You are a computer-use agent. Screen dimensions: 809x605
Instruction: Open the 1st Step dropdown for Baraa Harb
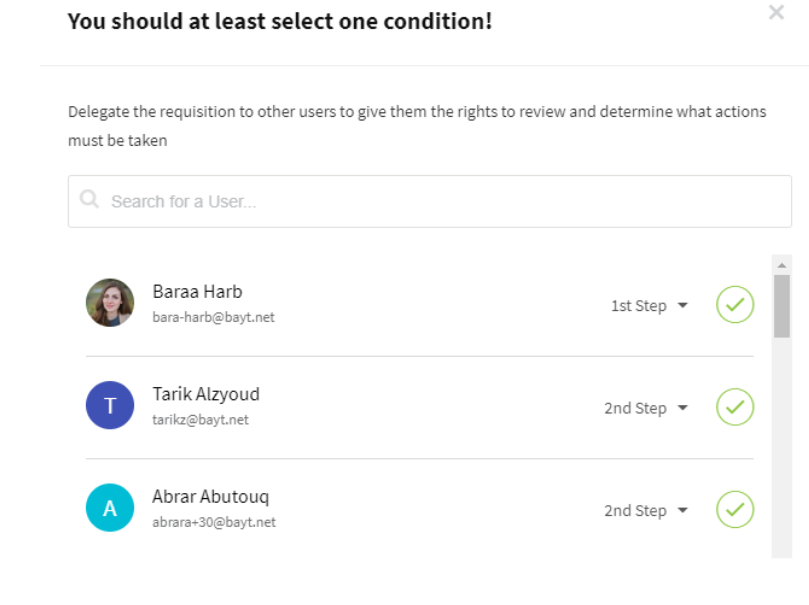pyautogui.click(x=650, y=305)
